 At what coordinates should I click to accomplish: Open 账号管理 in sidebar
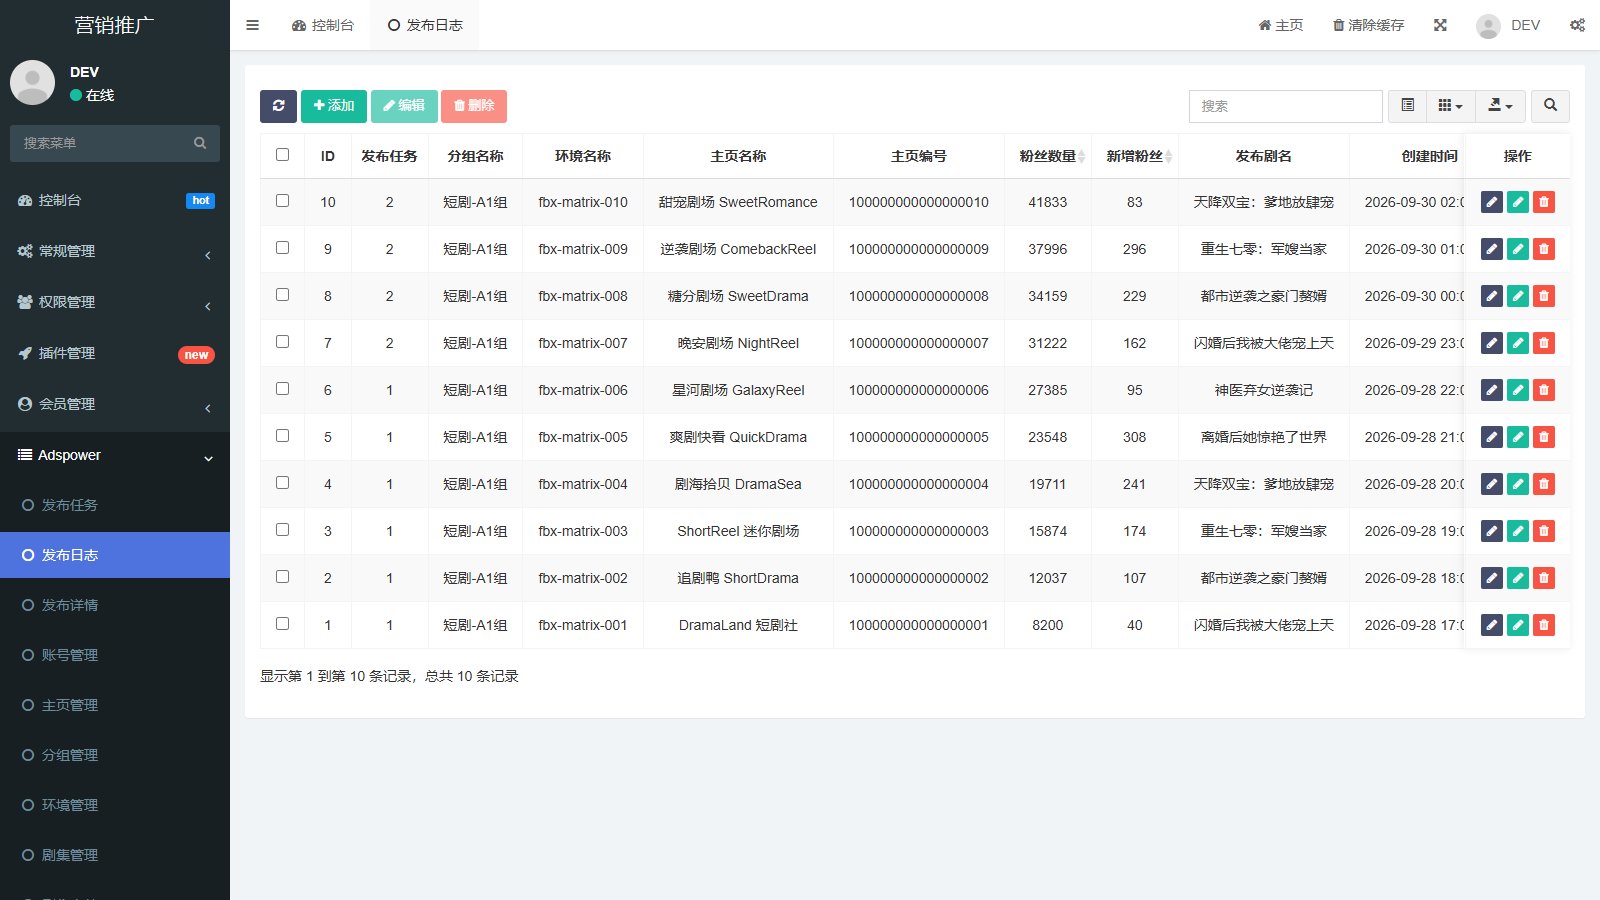click(x=115, y=655)
